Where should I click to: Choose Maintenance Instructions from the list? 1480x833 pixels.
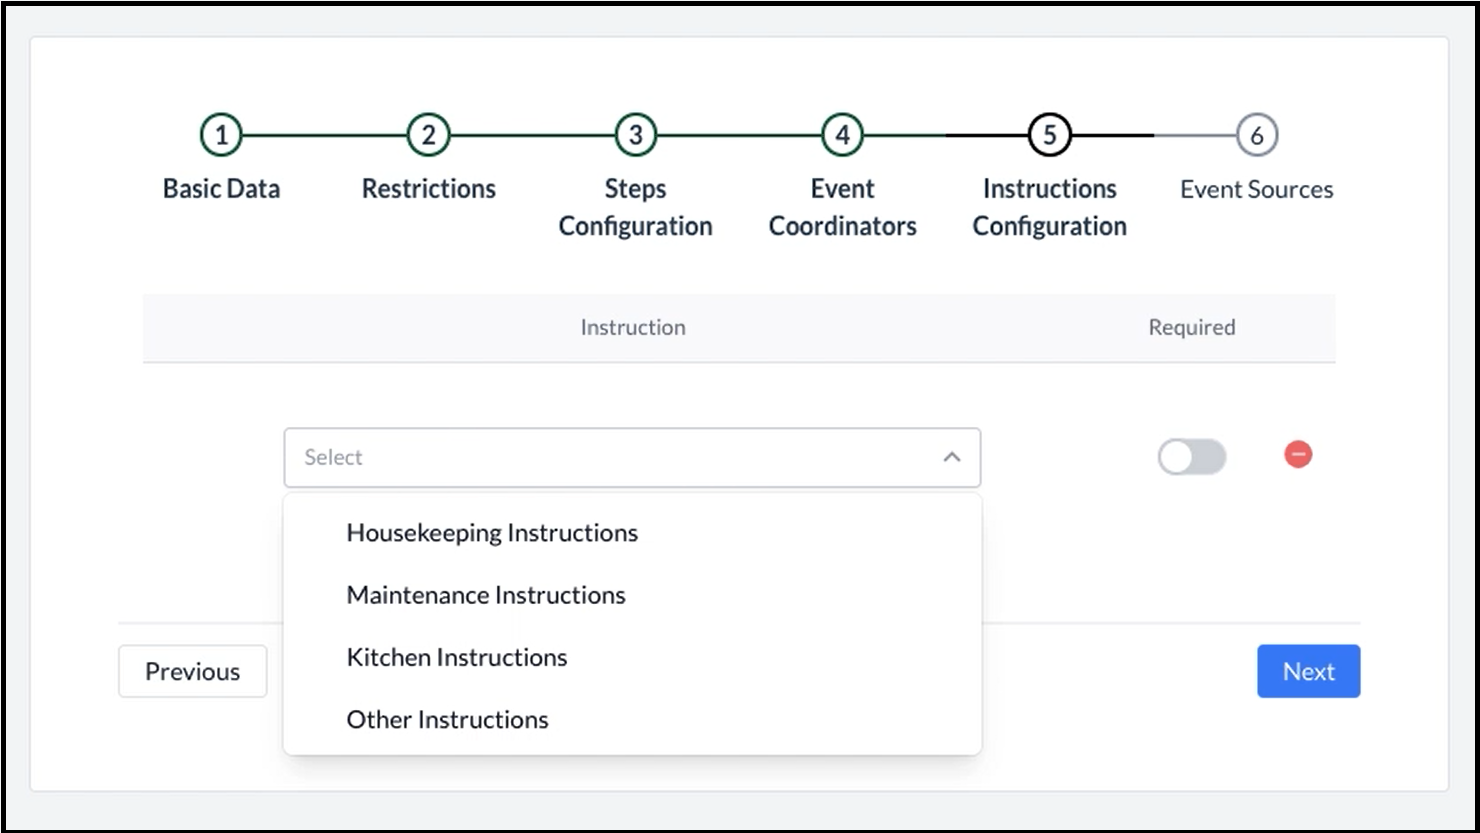486,595
